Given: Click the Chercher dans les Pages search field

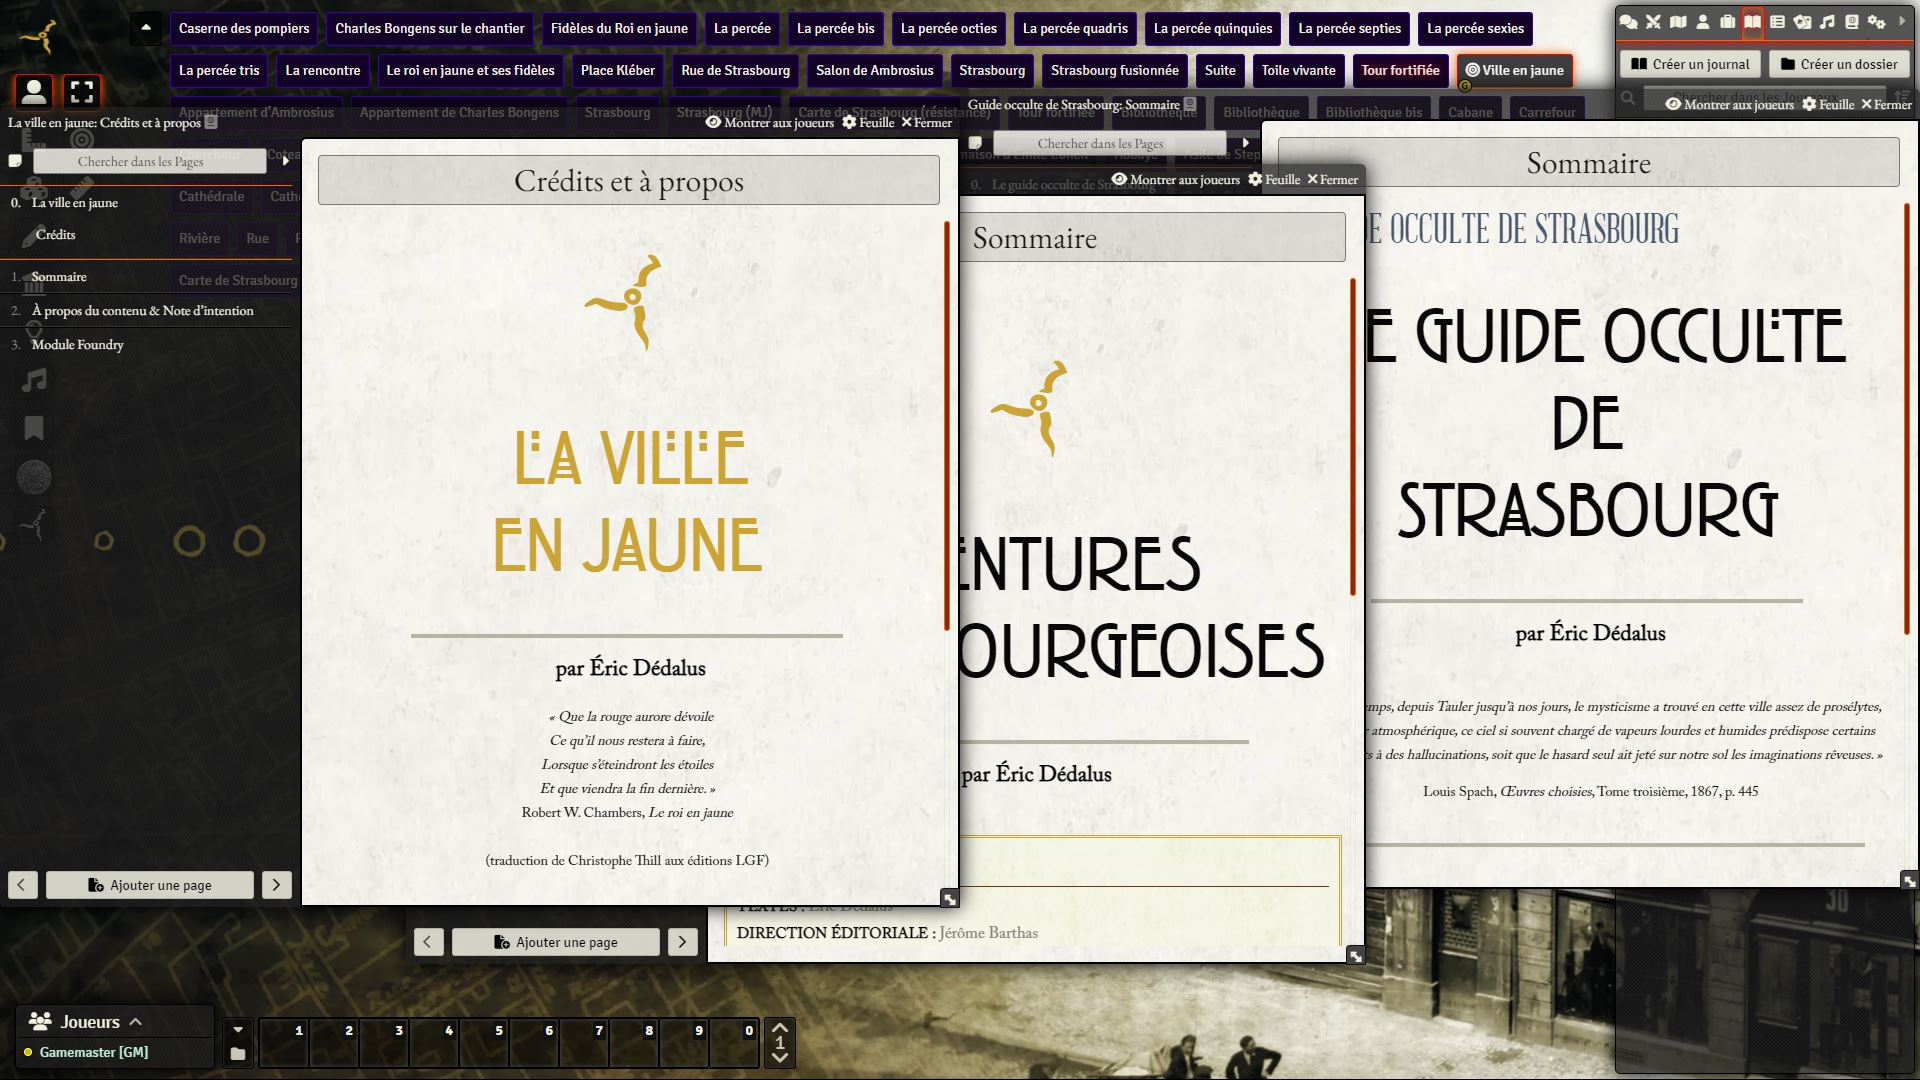Looking at the screenshot, I should pos(140,161).
